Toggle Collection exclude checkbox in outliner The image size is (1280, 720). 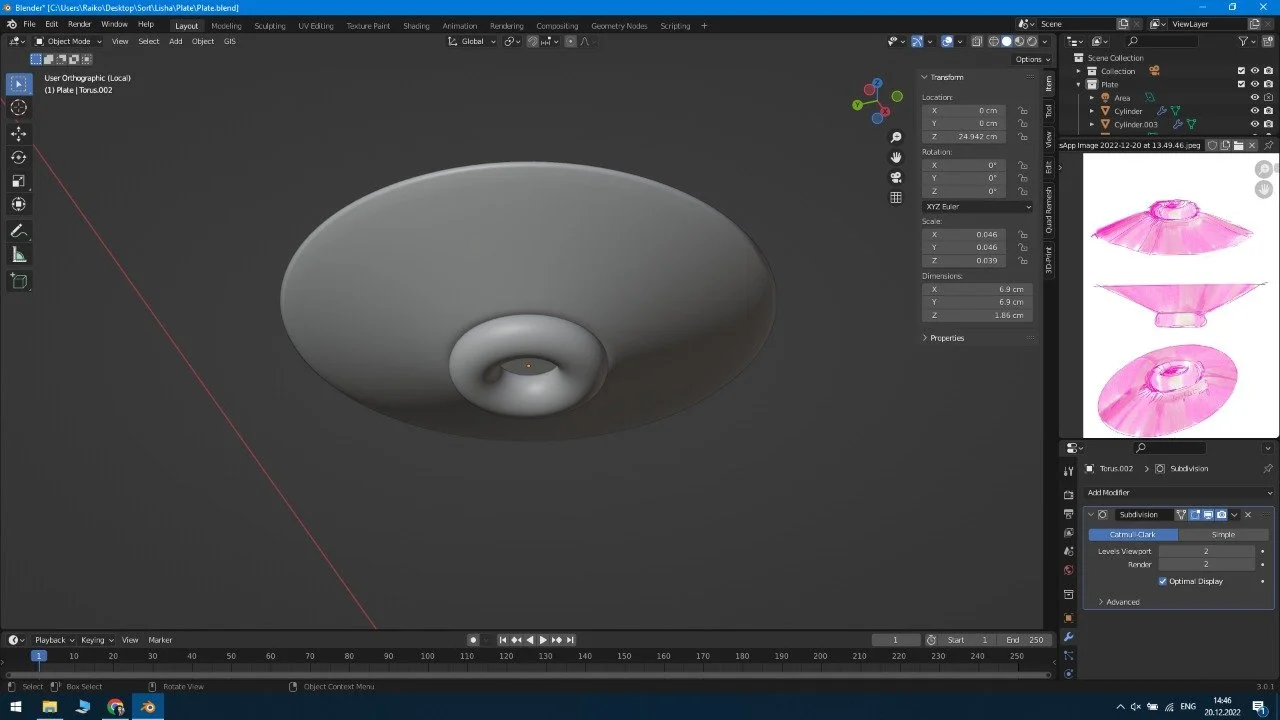pos(1241,71)
